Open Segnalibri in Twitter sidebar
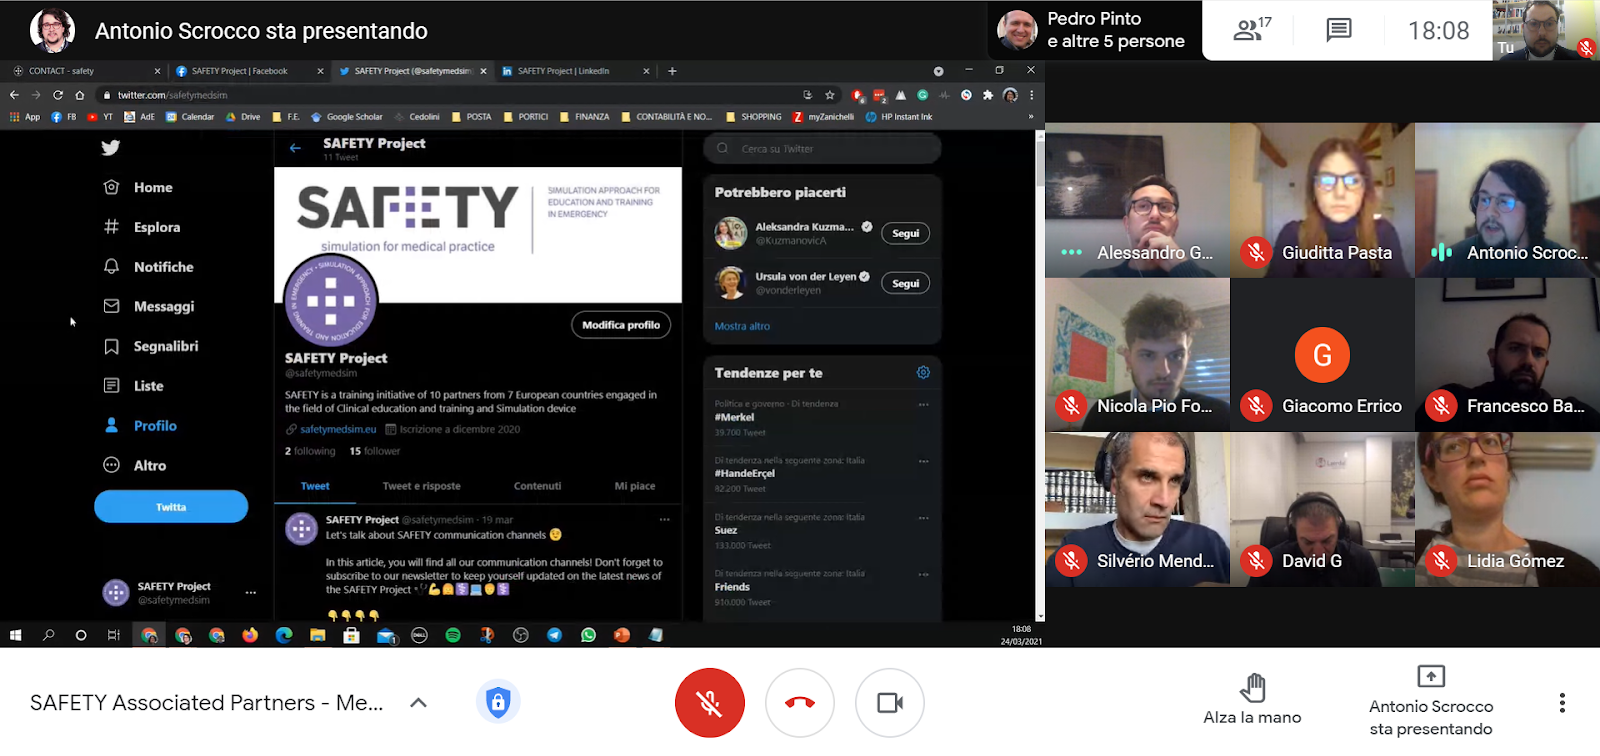1600x756 pixels. point(152,346)
